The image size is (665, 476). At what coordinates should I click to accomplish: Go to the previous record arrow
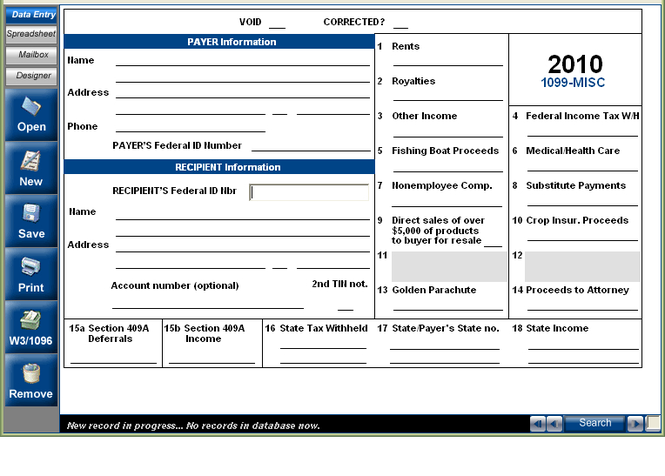(554, 423)
